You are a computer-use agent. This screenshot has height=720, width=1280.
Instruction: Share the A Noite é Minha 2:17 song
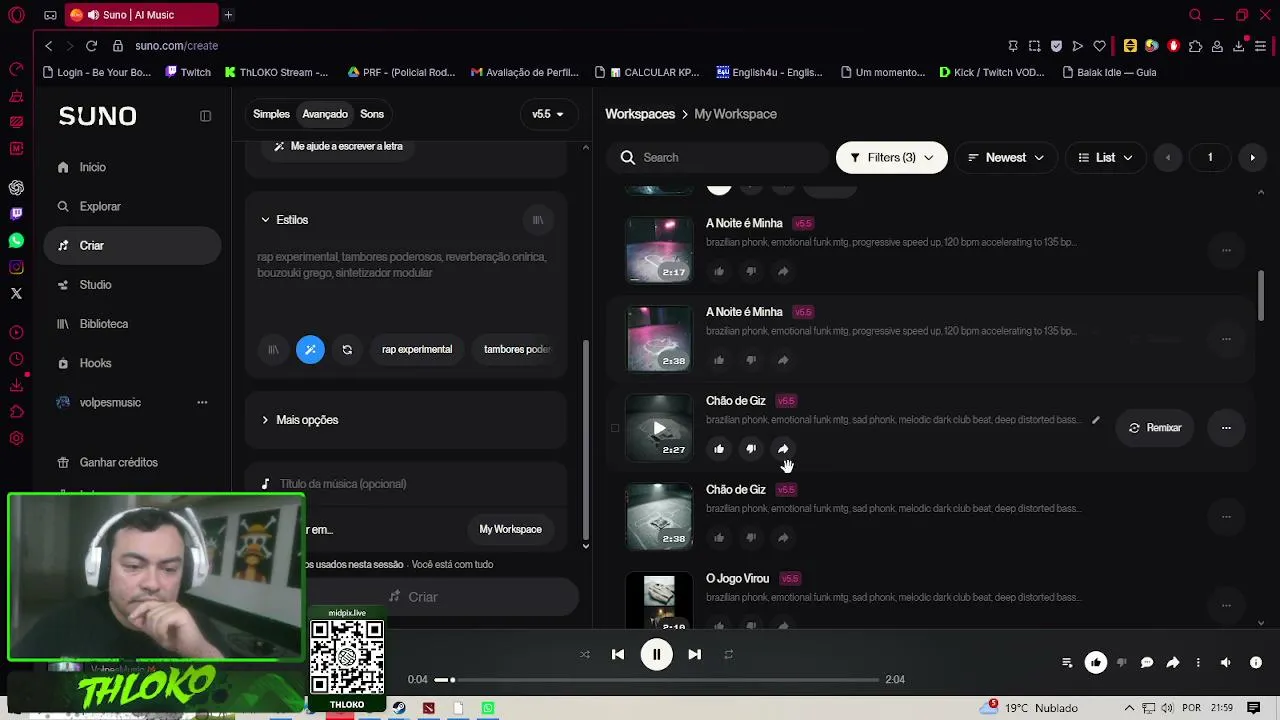[x=783, y=271]
